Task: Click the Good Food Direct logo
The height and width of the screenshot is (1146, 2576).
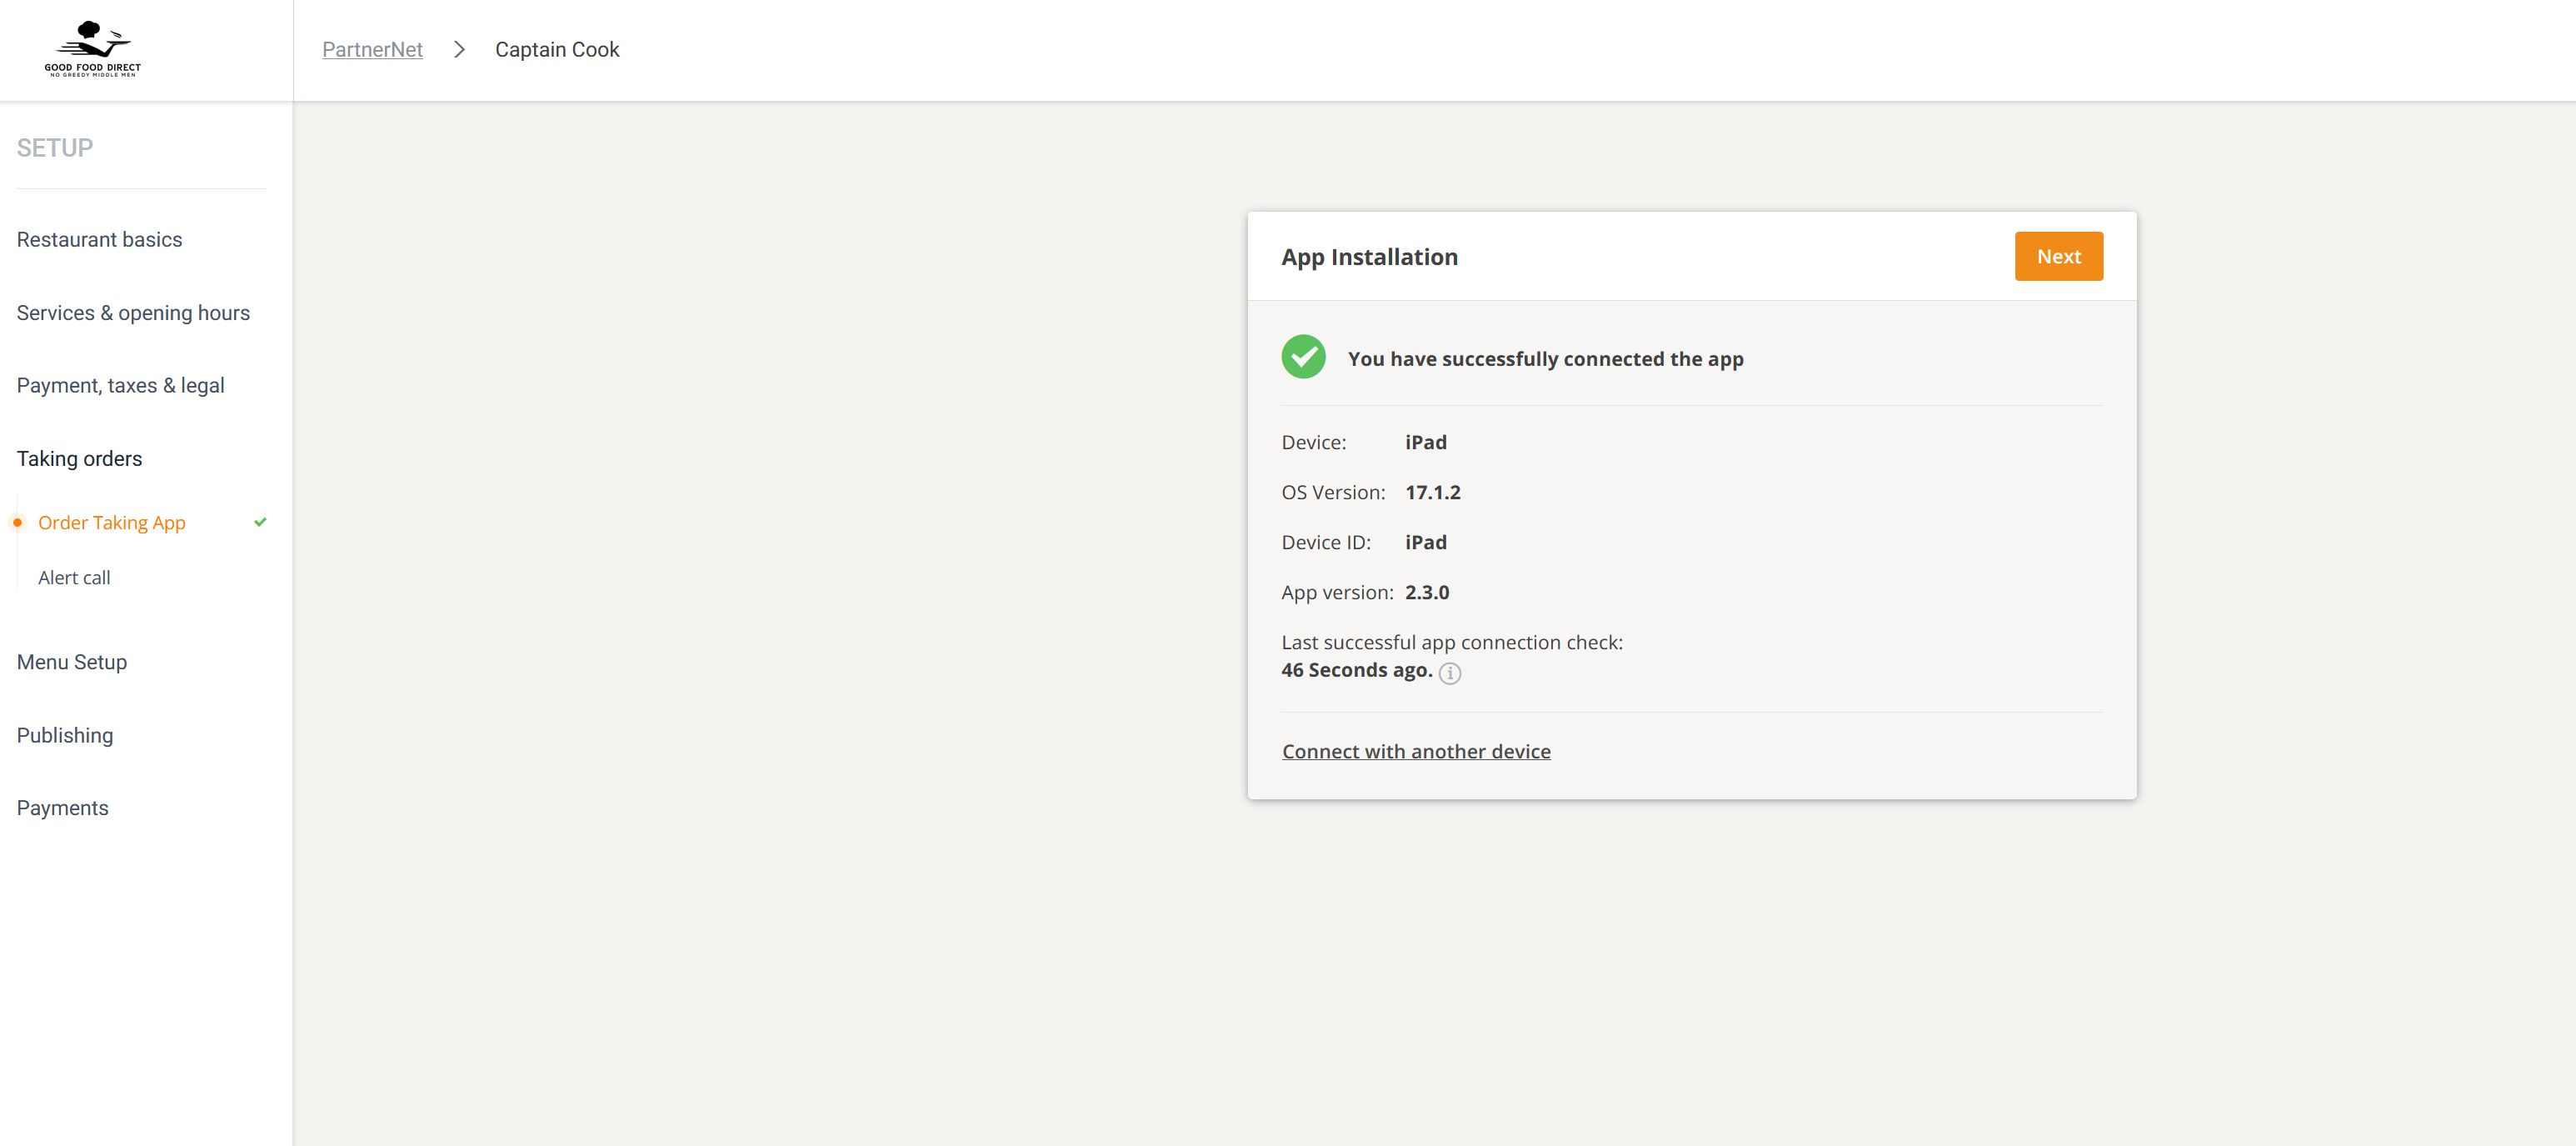Action: (92, 48)
